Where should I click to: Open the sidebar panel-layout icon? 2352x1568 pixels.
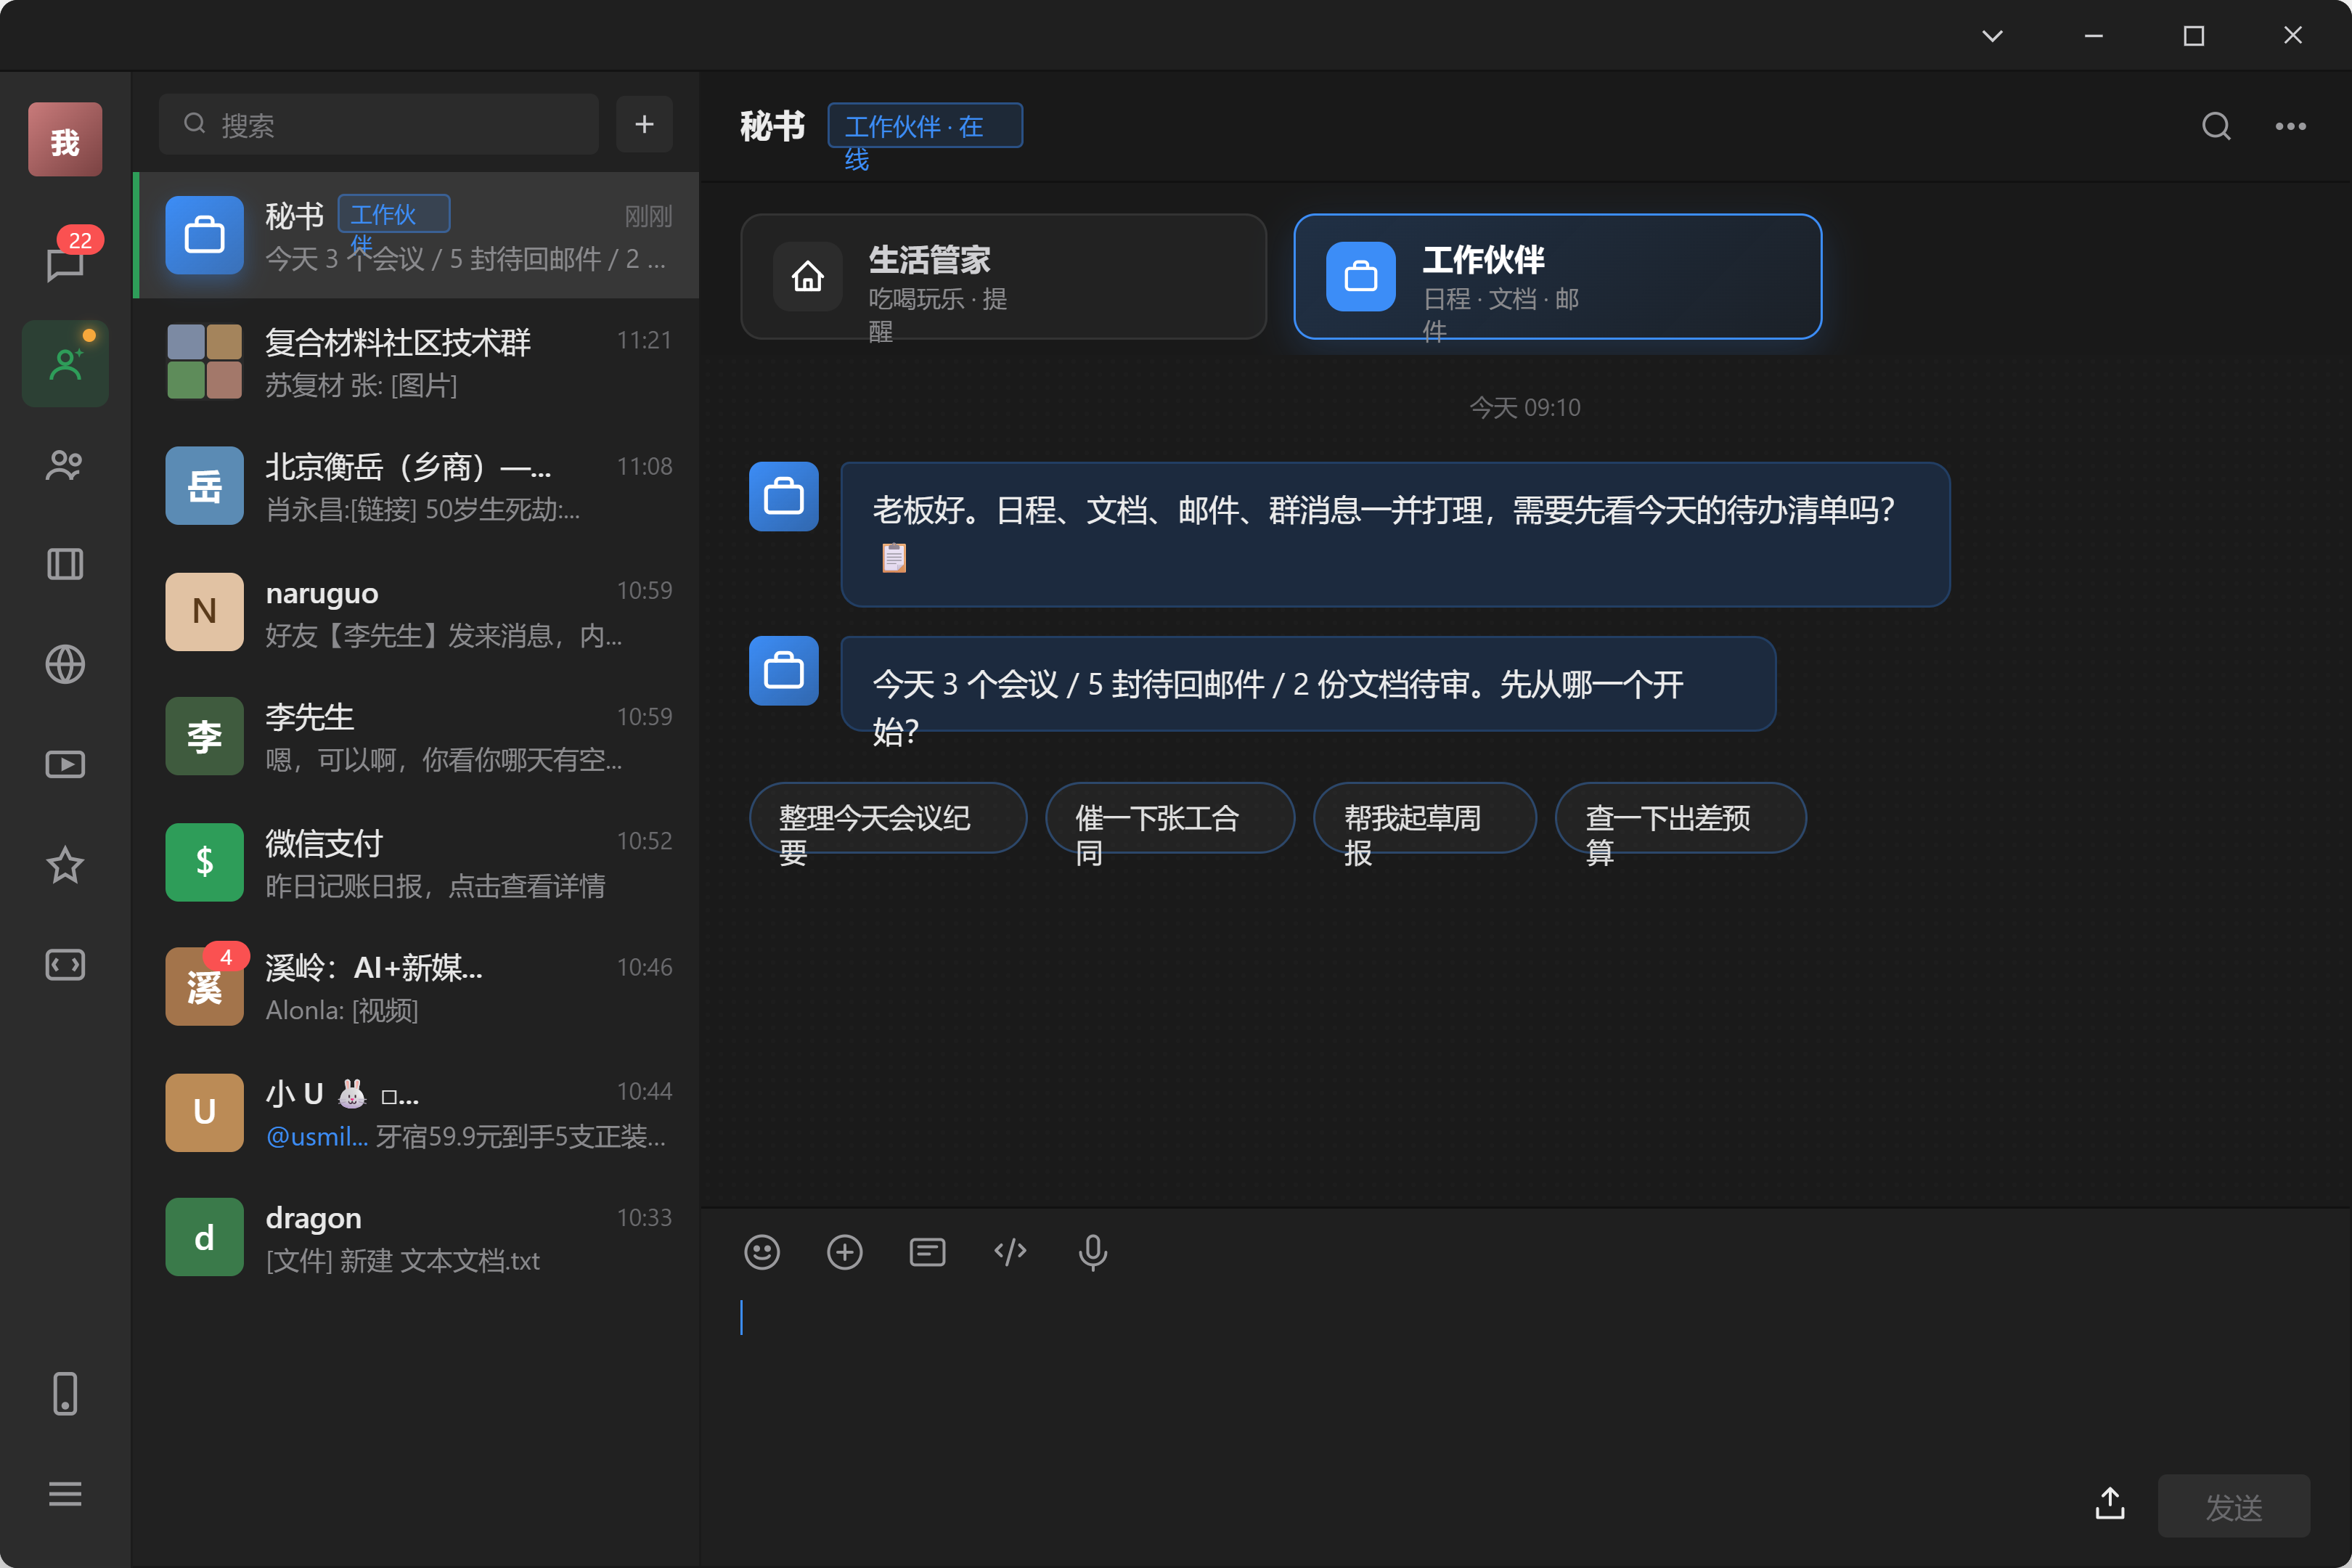(65, 564)
